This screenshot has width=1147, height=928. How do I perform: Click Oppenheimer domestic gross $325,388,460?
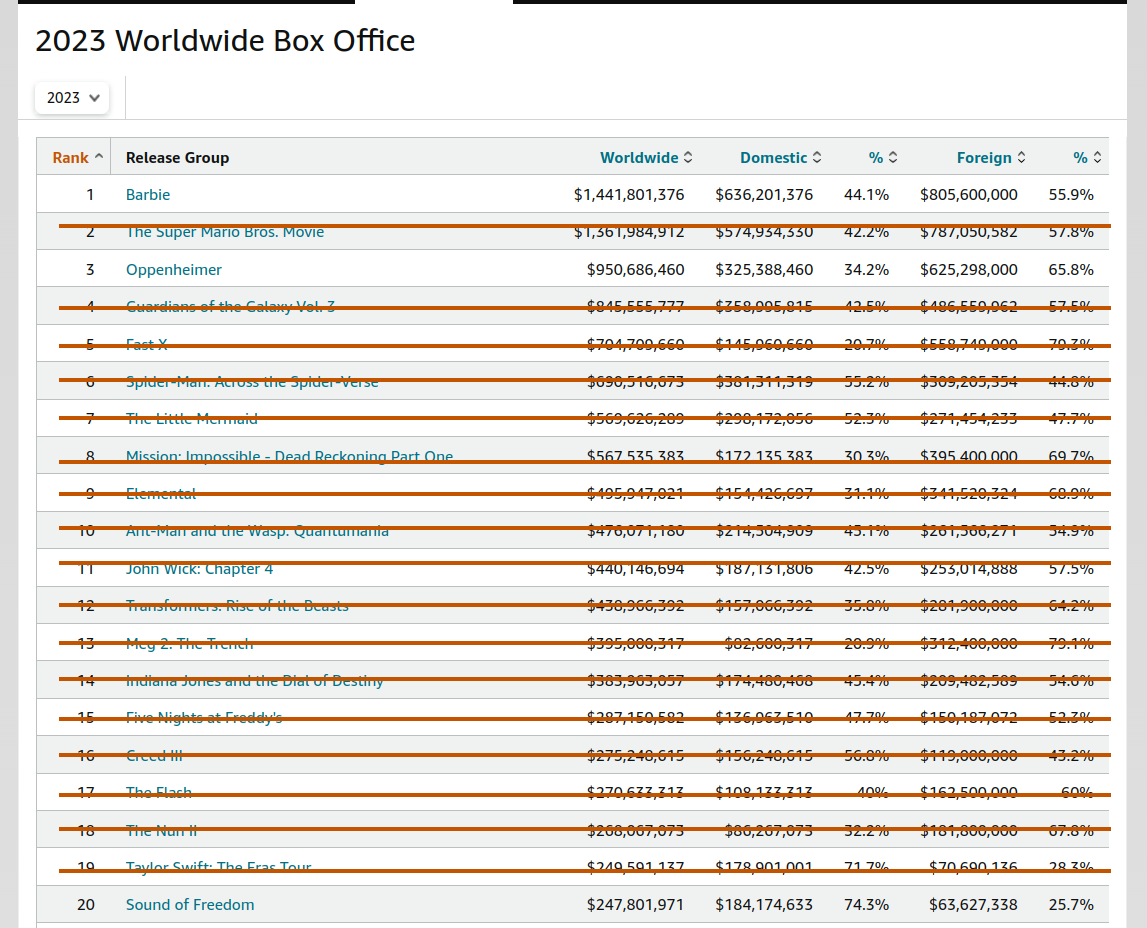pyautogui.click(x=764, y=270)
